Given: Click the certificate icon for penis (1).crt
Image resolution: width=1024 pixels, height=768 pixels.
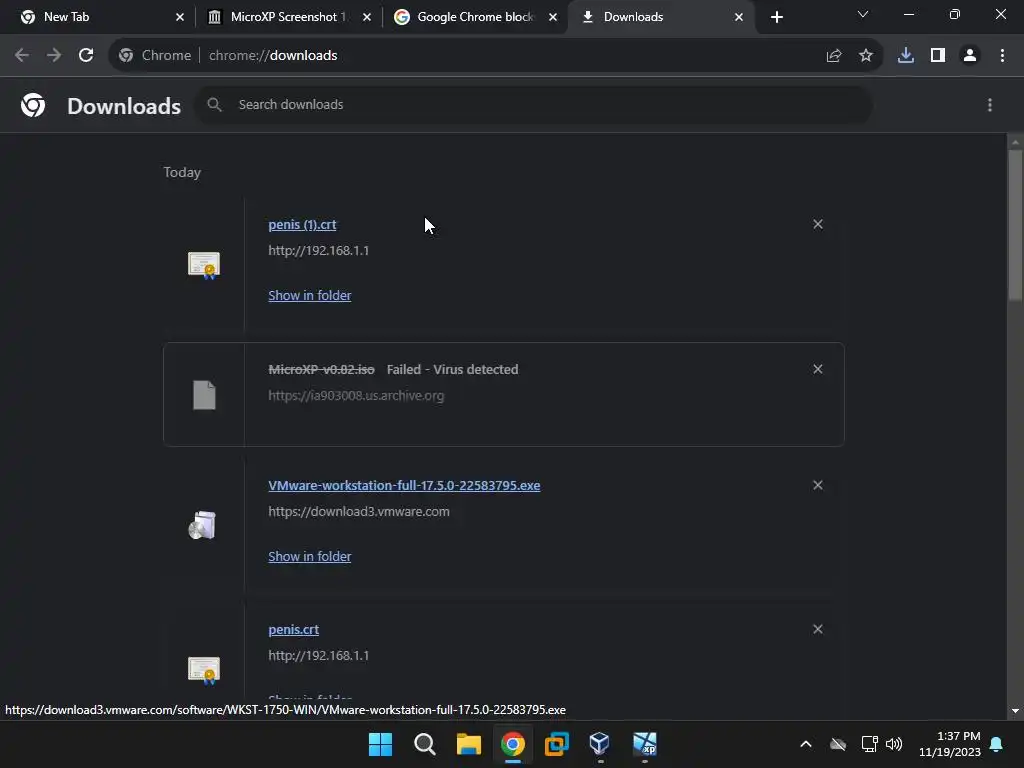Looking at the screenshot, I should tap(204, 265).
